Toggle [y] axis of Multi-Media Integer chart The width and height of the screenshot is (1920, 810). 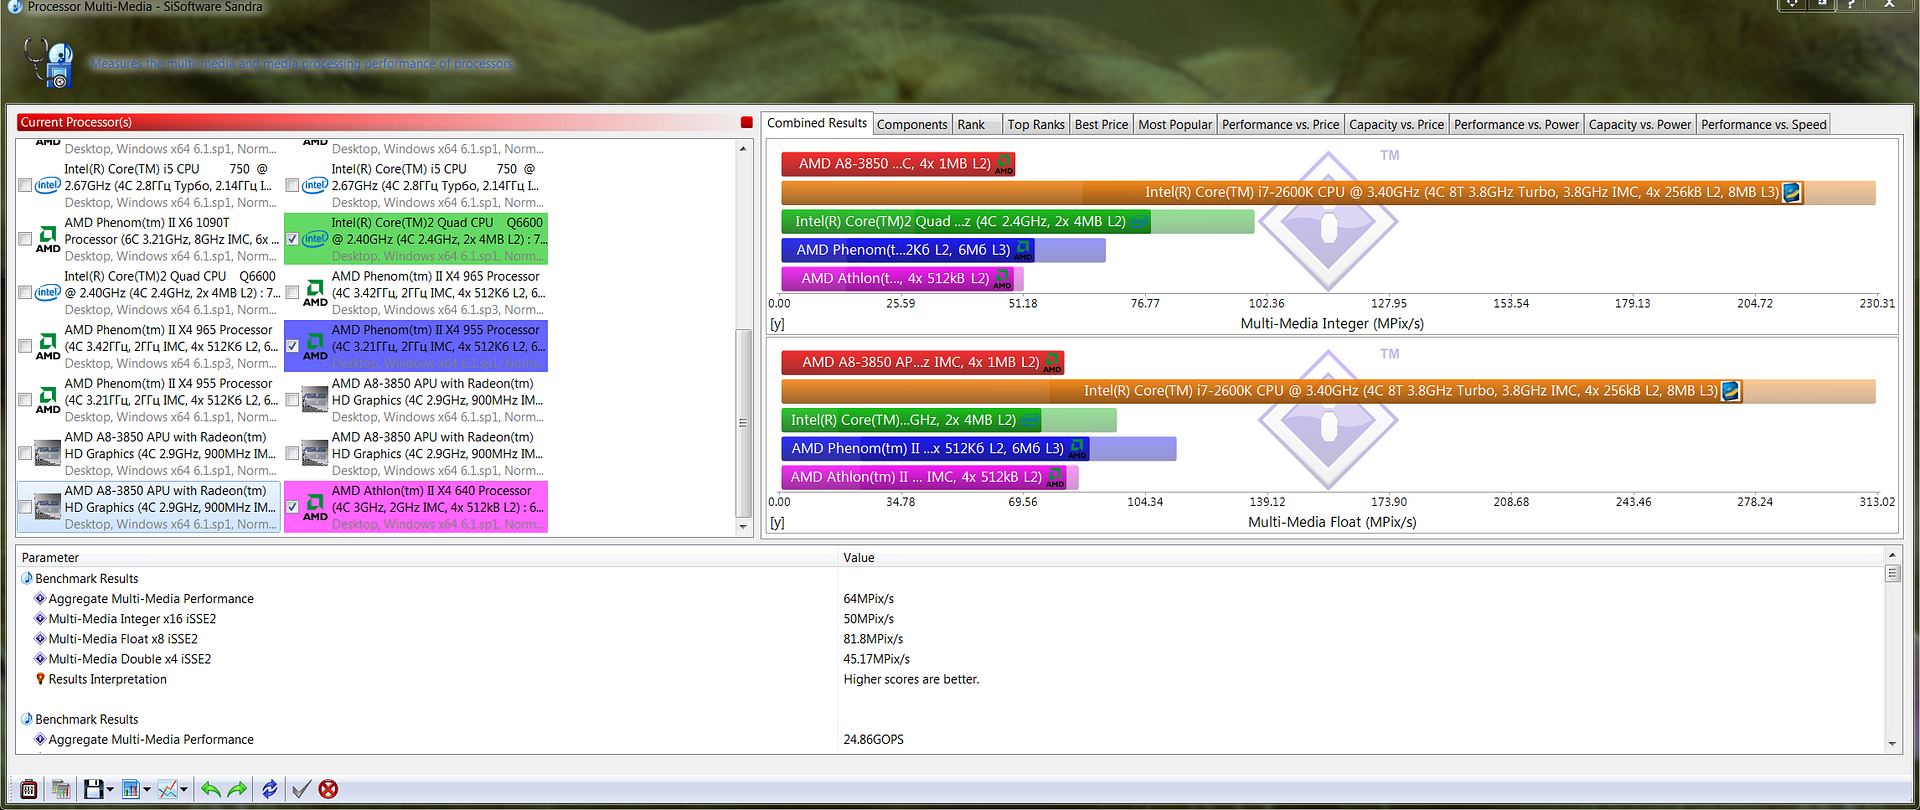(777, 323)
